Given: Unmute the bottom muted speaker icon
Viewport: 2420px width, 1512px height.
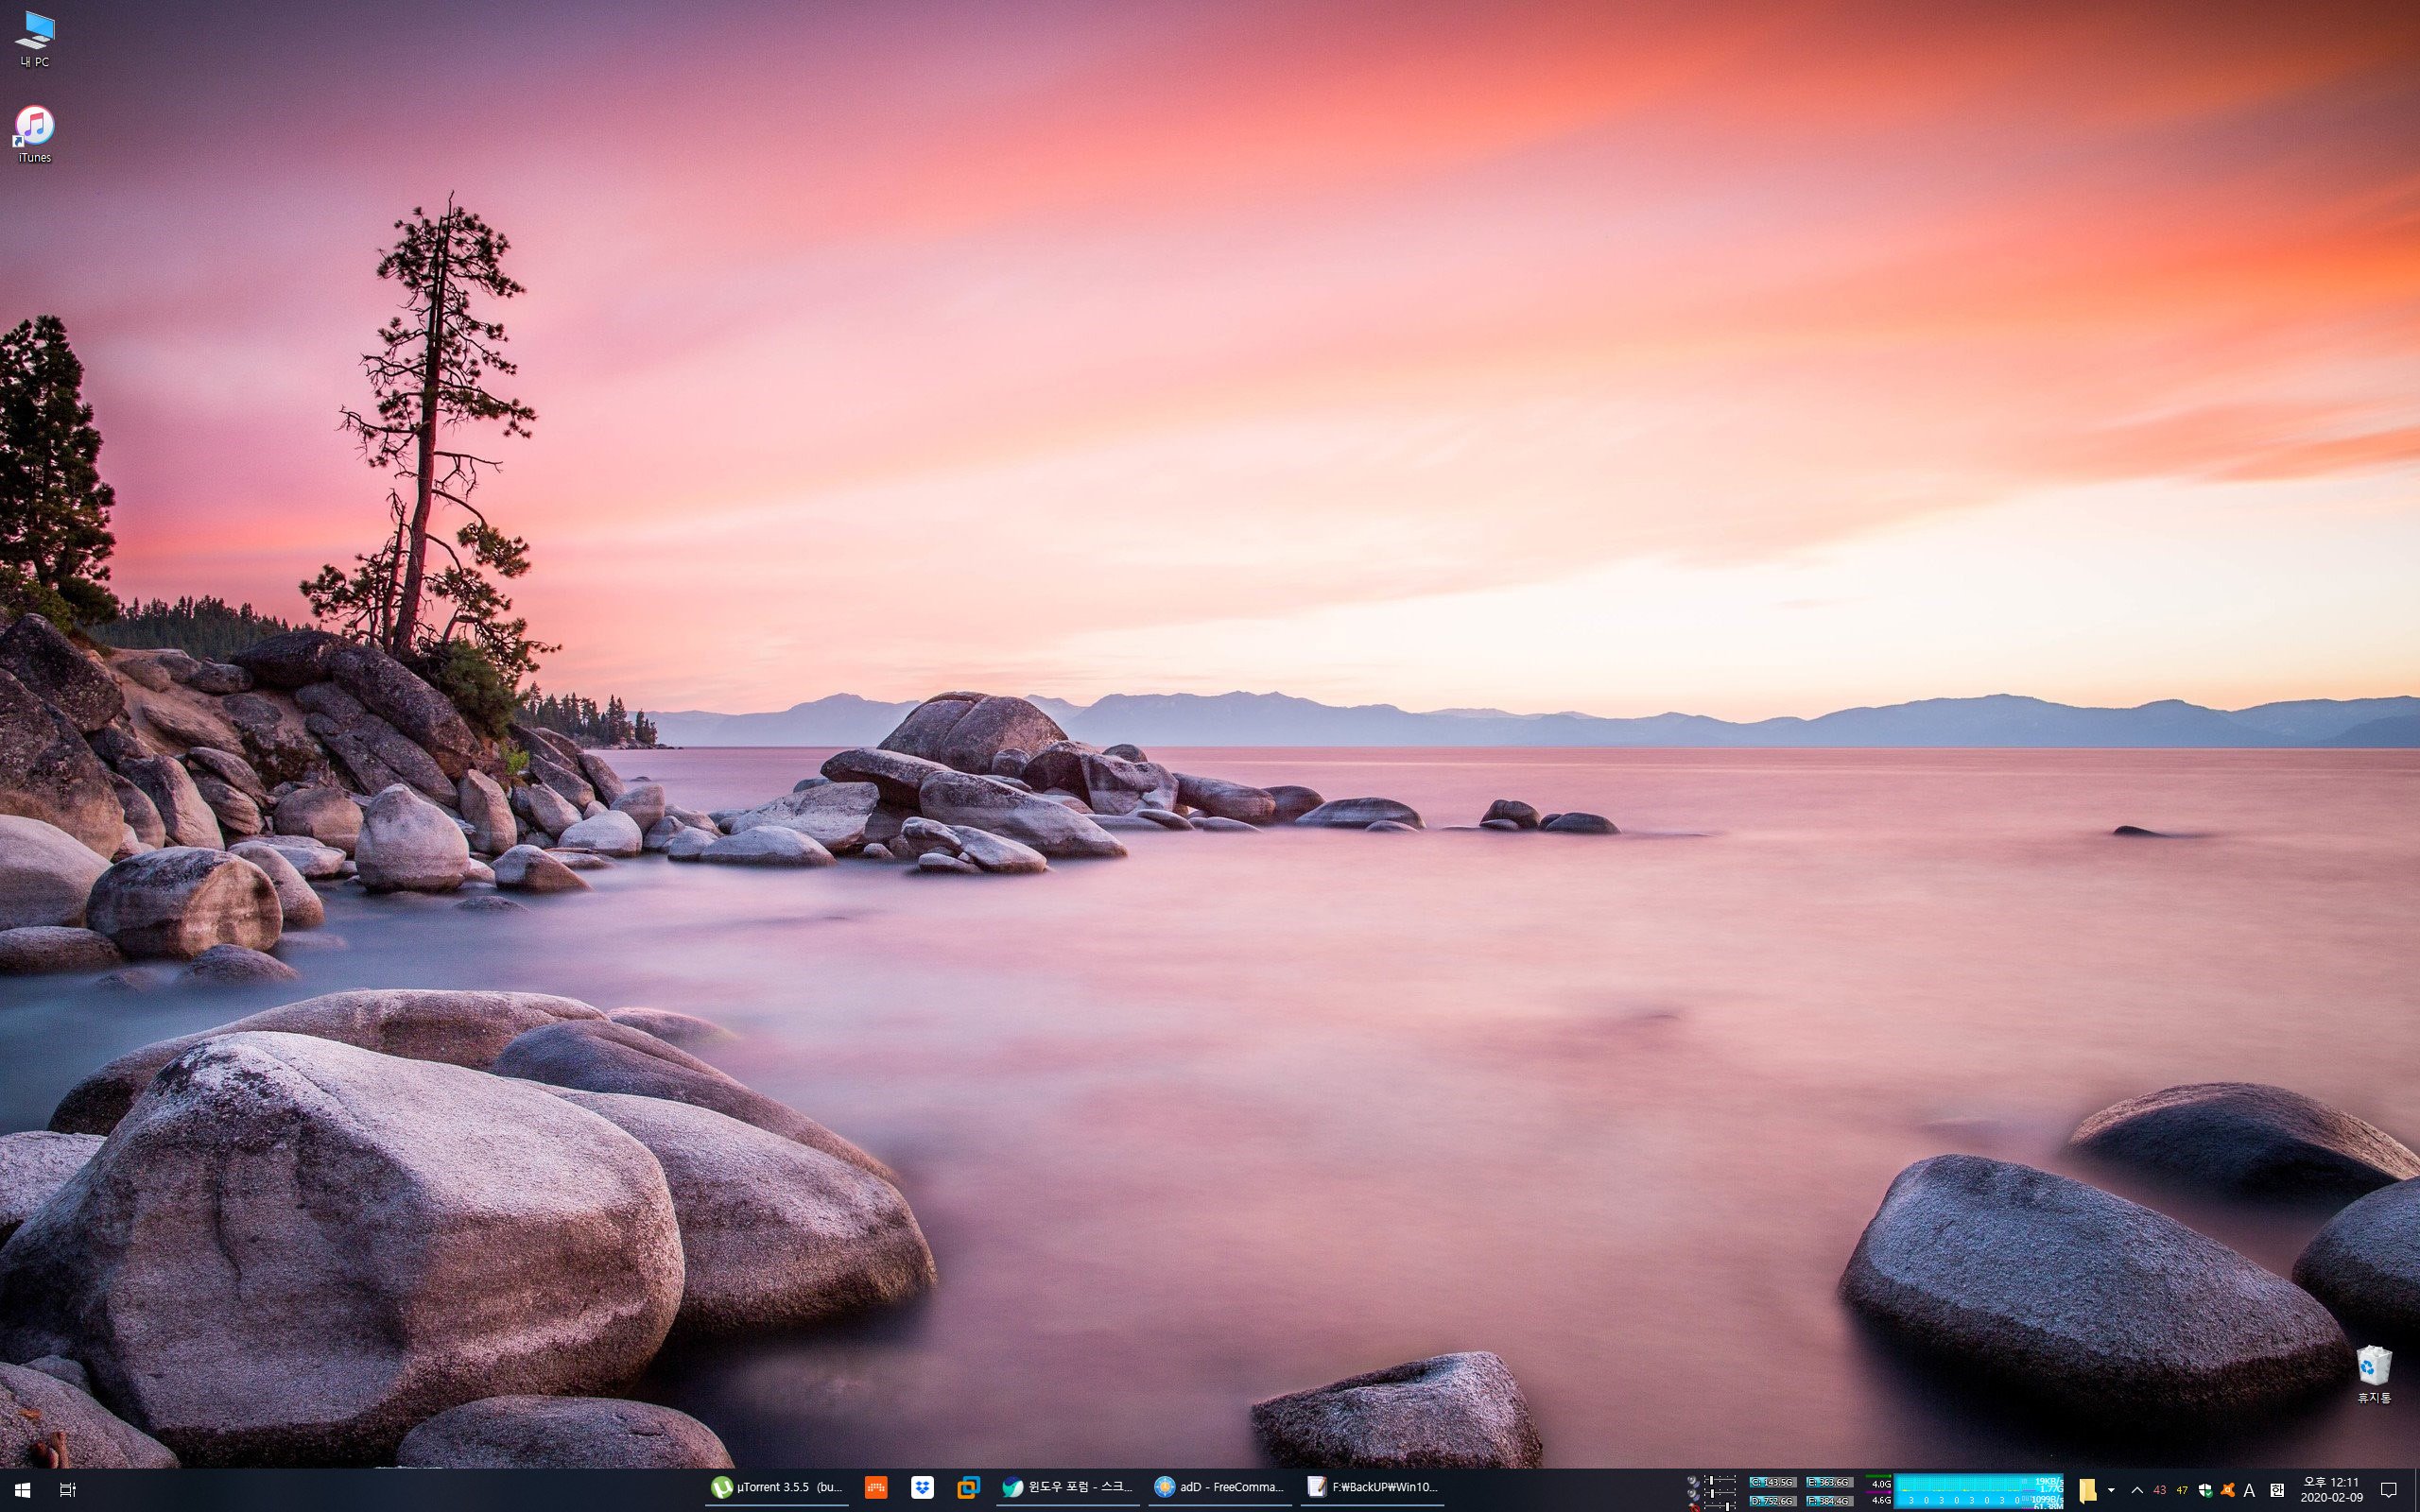Looking at the screenshot, I should (1693, 1507).
